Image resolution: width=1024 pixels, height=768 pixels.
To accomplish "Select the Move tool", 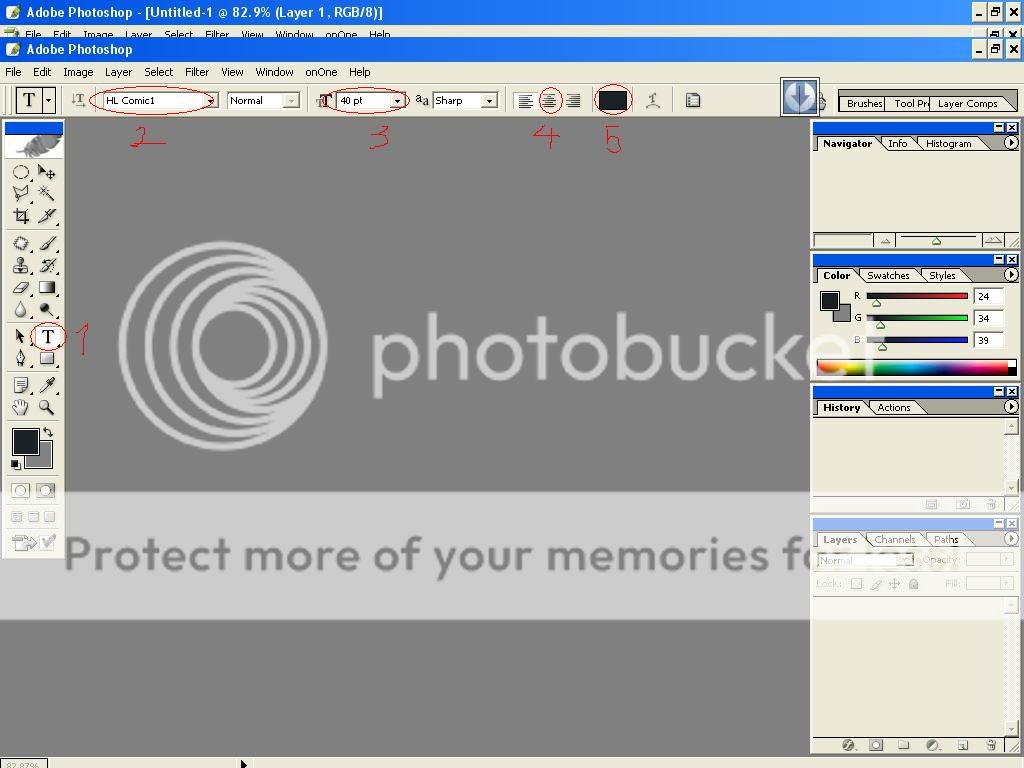I will click(46, 172).
